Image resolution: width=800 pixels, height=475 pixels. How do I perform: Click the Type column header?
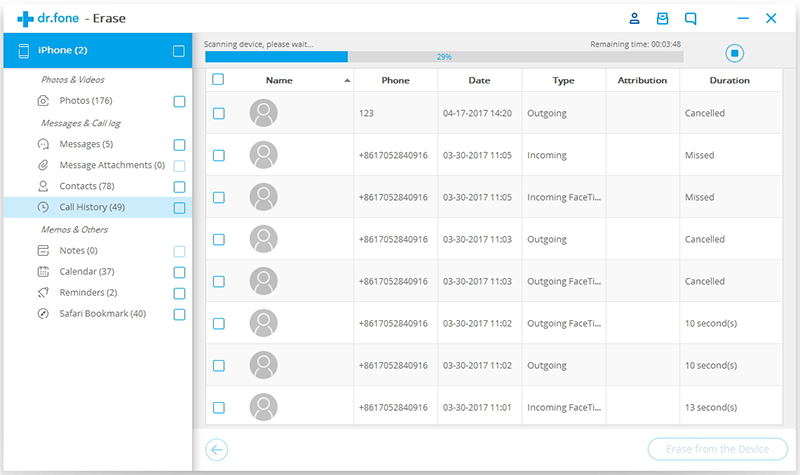[563, 80]
